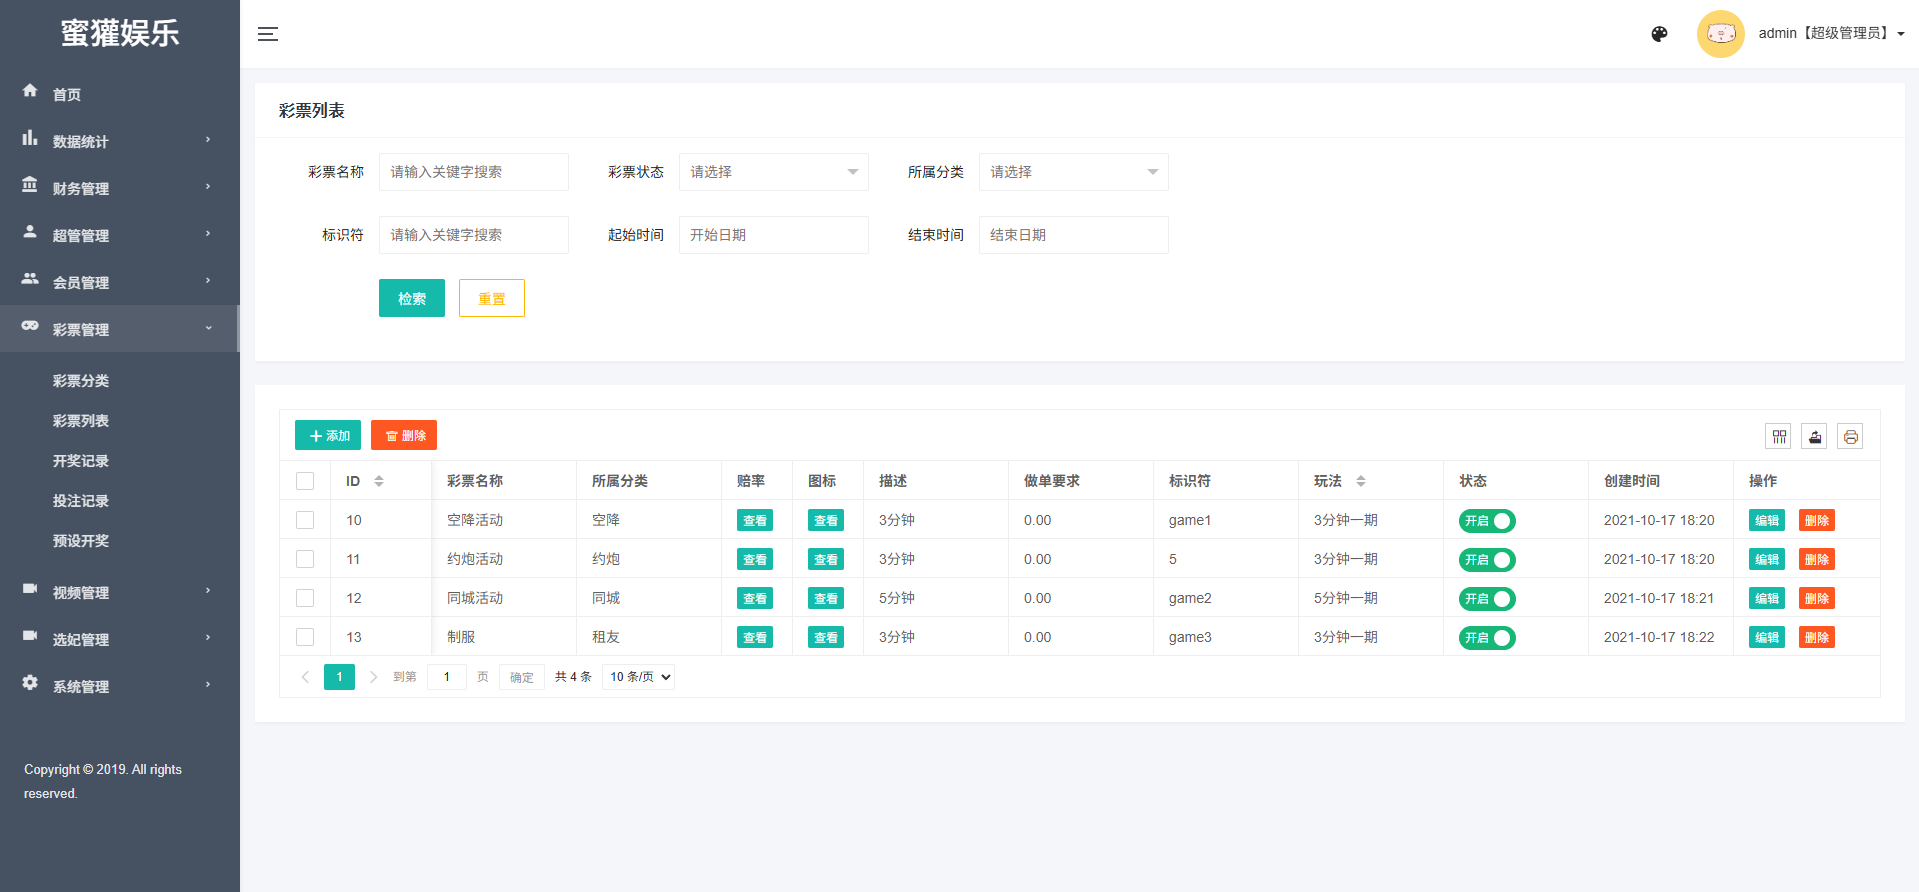Expand the 会员管理 menu chevron

coord(208,280)
